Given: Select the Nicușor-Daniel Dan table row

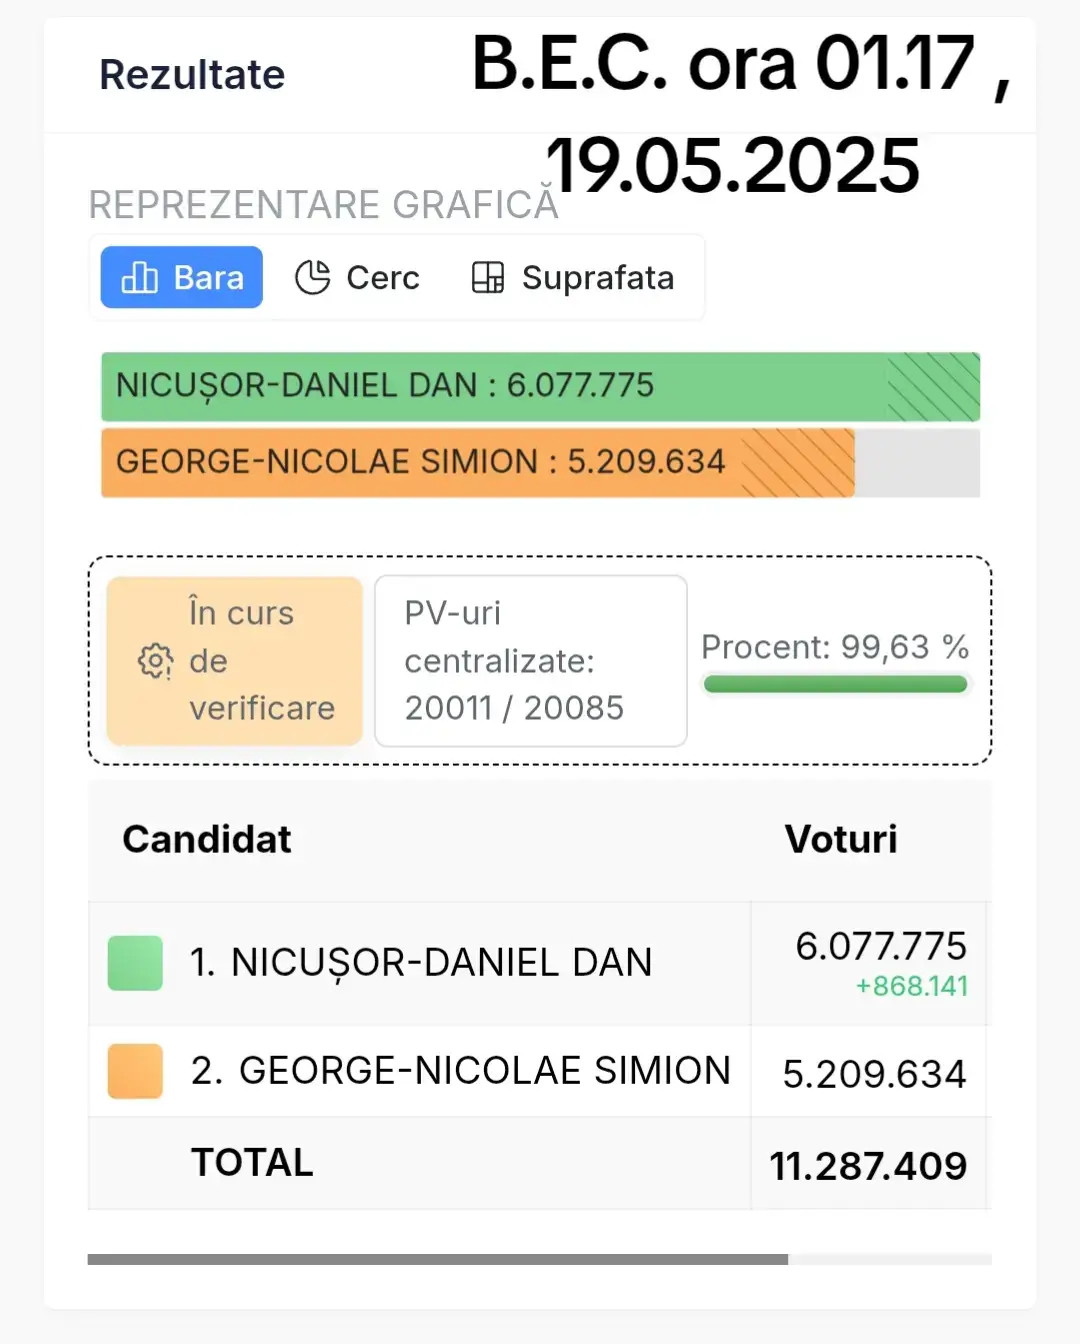Looking at the screenshot, I should [x=538, y=964].
